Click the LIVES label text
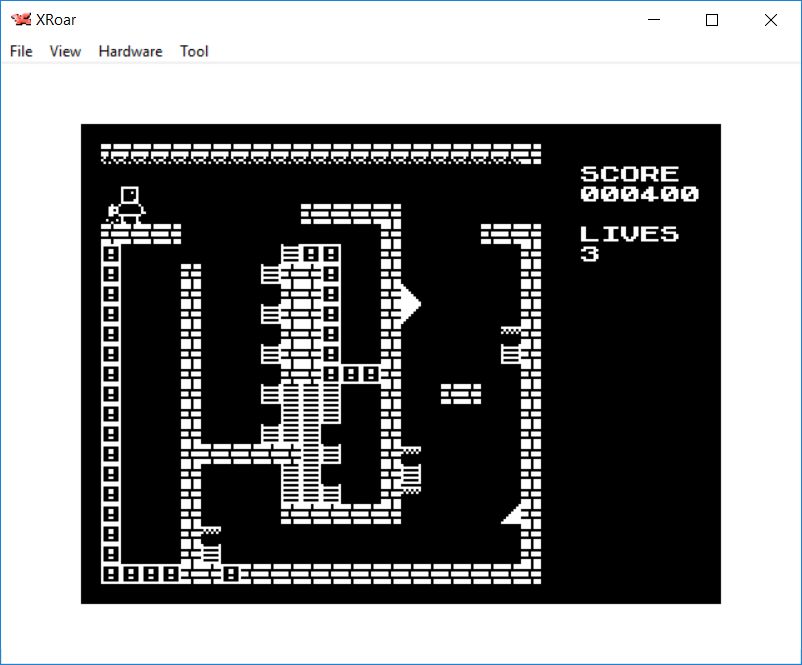 (629, 234)
